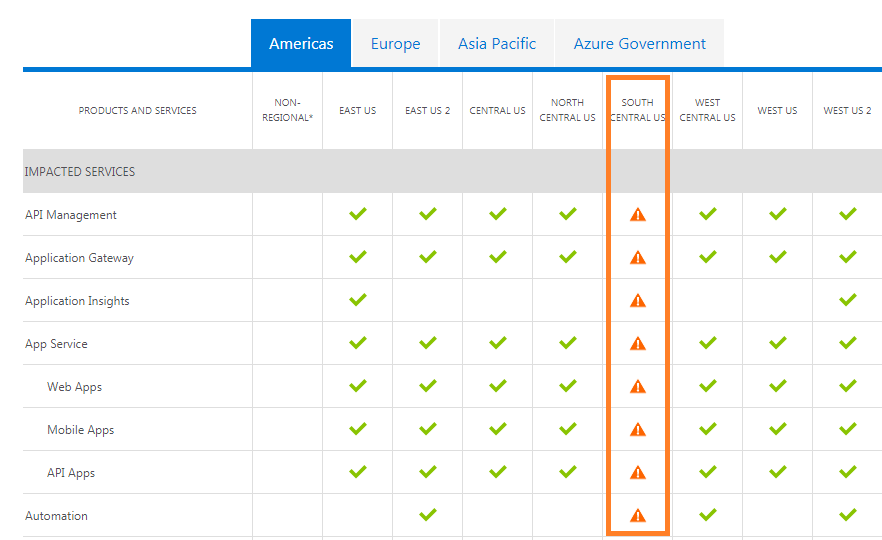
Task: Click the Products and Services column header
Action: click(x=137, y=110)
